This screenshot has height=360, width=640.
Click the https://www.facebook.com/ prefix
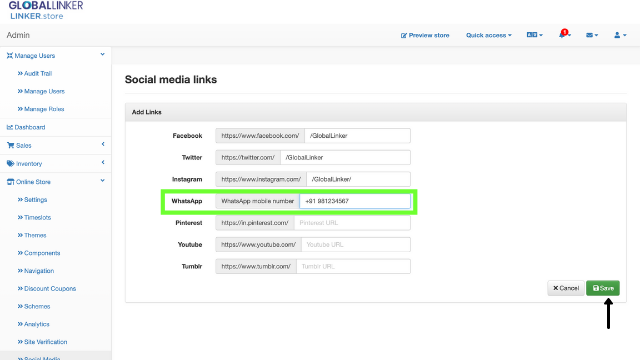point(260,136)
